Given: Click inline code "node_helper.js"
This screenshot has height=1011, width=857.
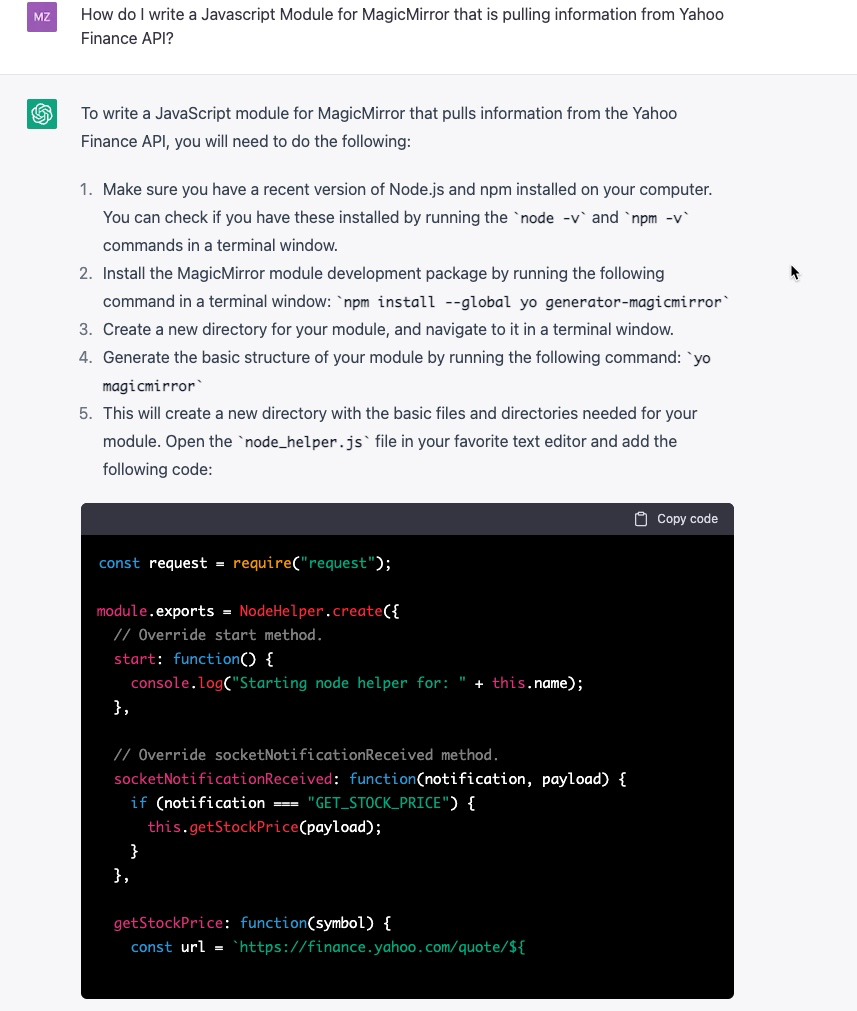Looking at the screenshot, I should pos(303,442).
